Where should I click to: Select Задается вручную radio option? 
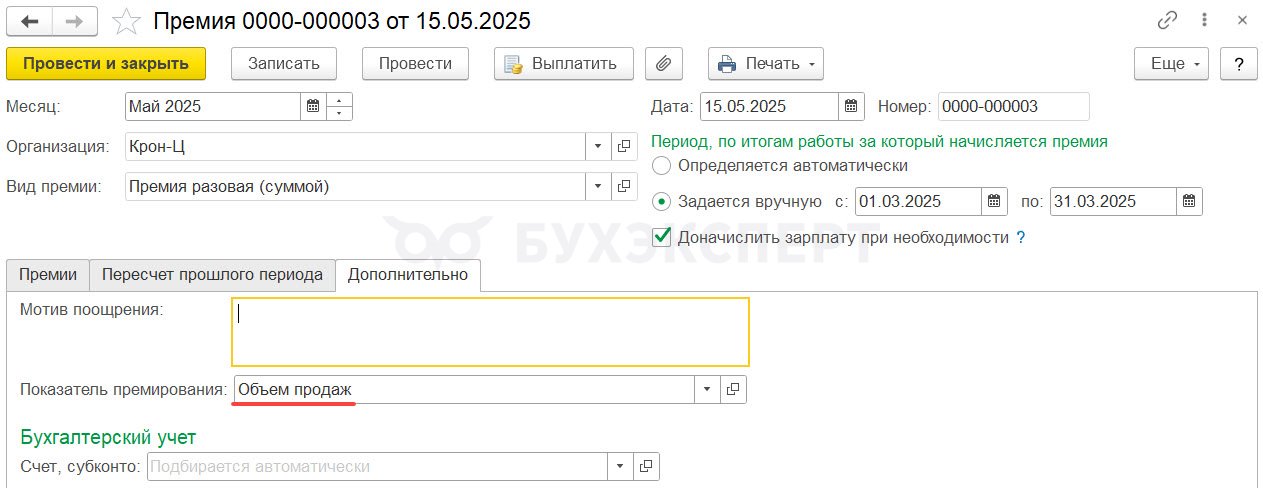pyautogui.click(x=661, y=201)
